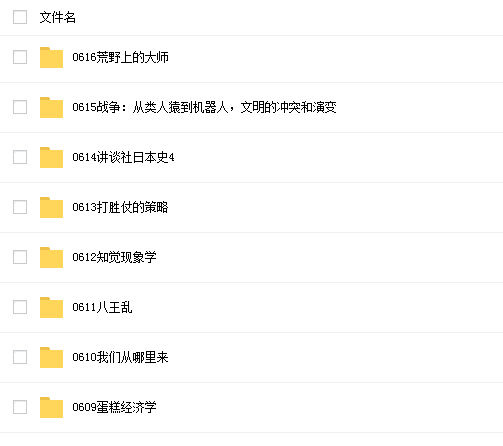Click the folder icon for 0609蛋糕经济学
Screen dimensions: 503x446
click(x=51, y=407)
